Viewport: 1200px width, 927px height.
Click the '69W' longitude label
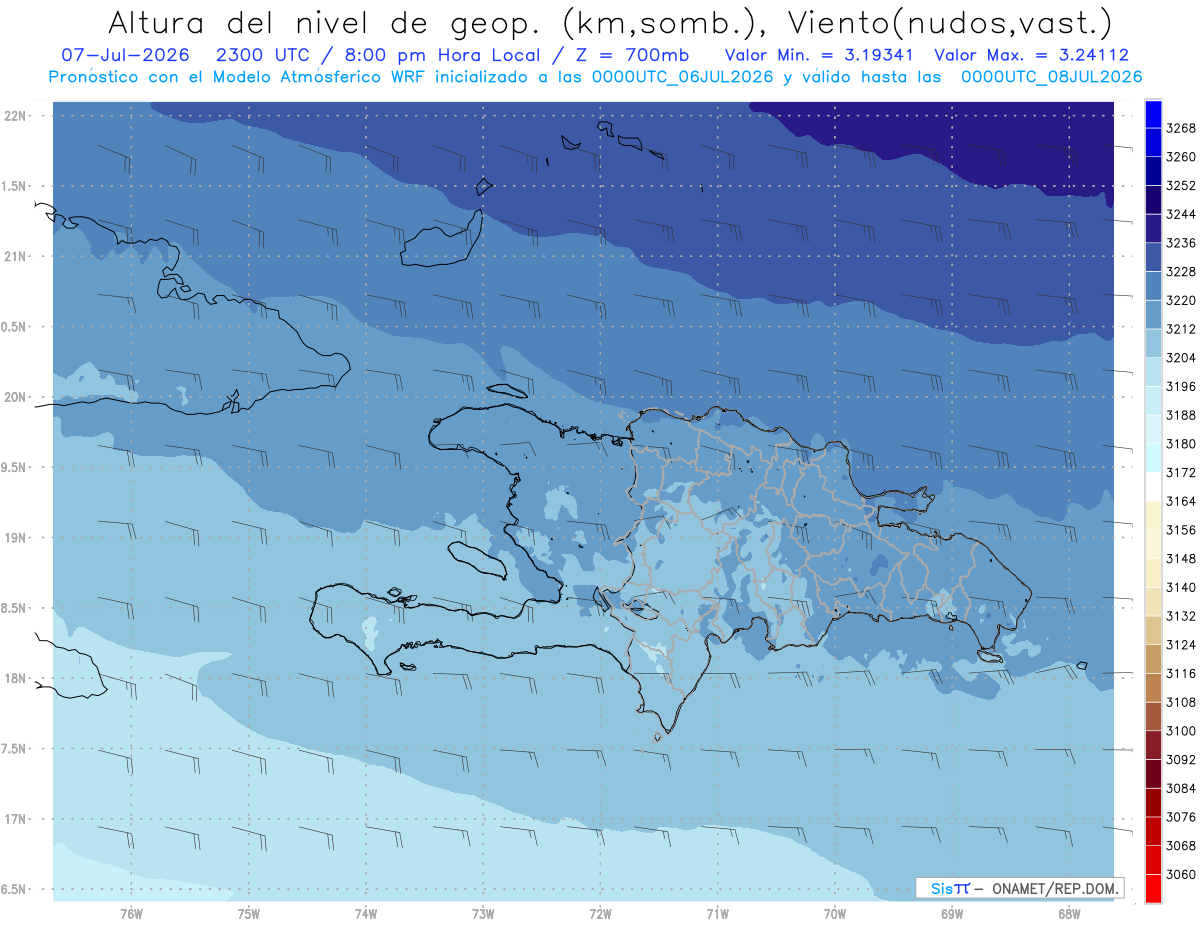[951, 913]
